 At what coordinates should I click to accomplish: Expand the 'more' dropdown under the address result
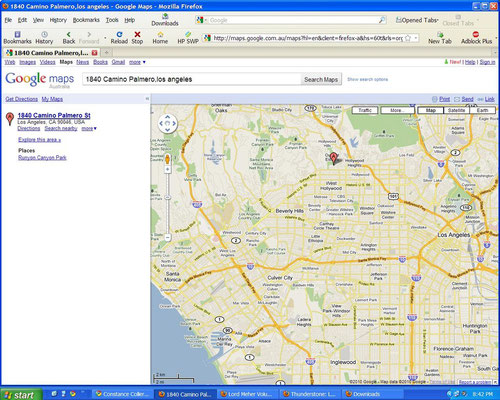click(89, 128)
